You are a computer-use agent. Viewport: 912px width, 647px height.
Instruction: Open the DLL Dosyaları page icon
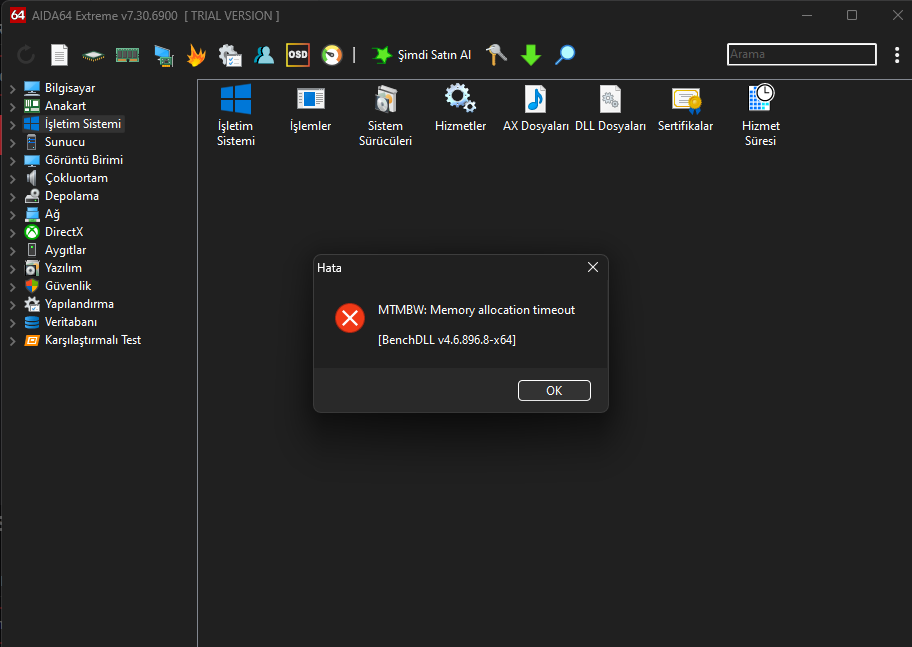click(x=610, y=98)
